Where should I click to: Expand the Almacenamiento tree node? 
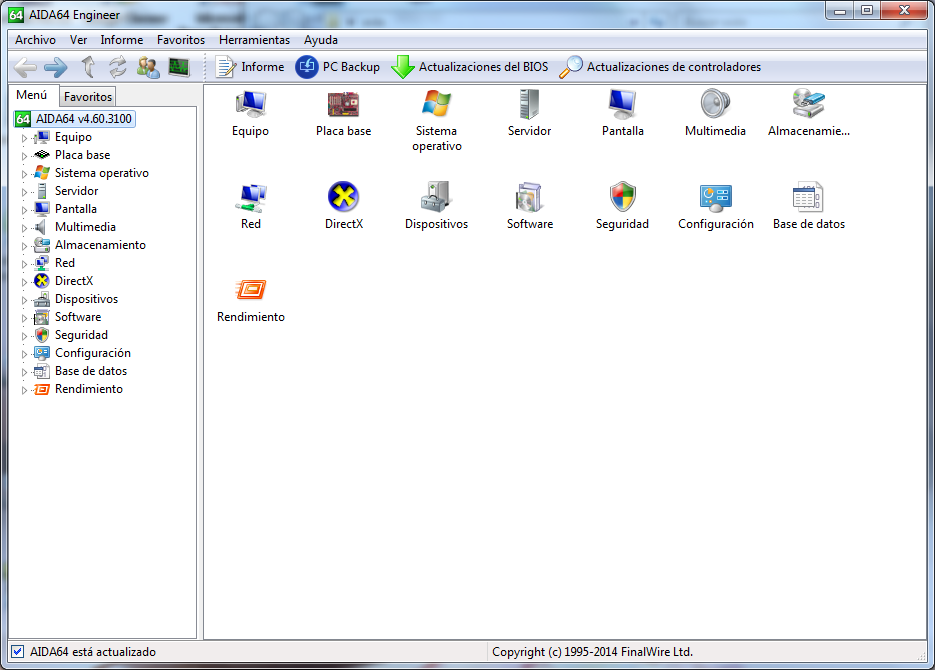point(24,246)
